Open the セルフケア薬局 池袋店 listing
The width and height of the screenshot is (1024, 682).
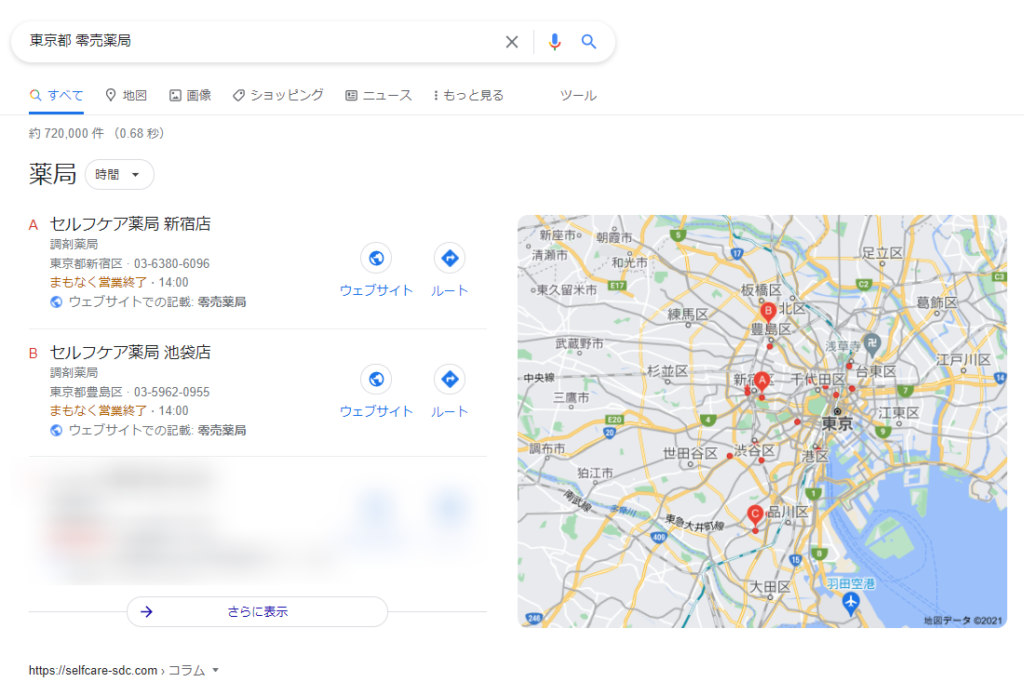click(x=130, y=352)
